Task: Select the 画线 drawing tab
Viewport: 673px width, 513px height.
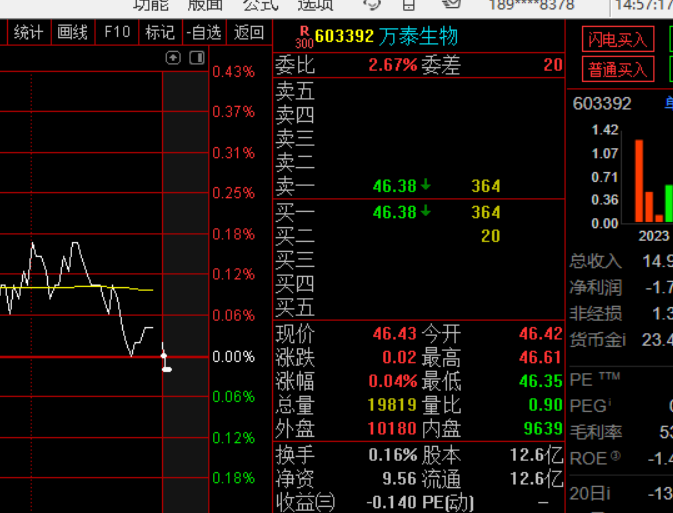Action: point(73,32)
